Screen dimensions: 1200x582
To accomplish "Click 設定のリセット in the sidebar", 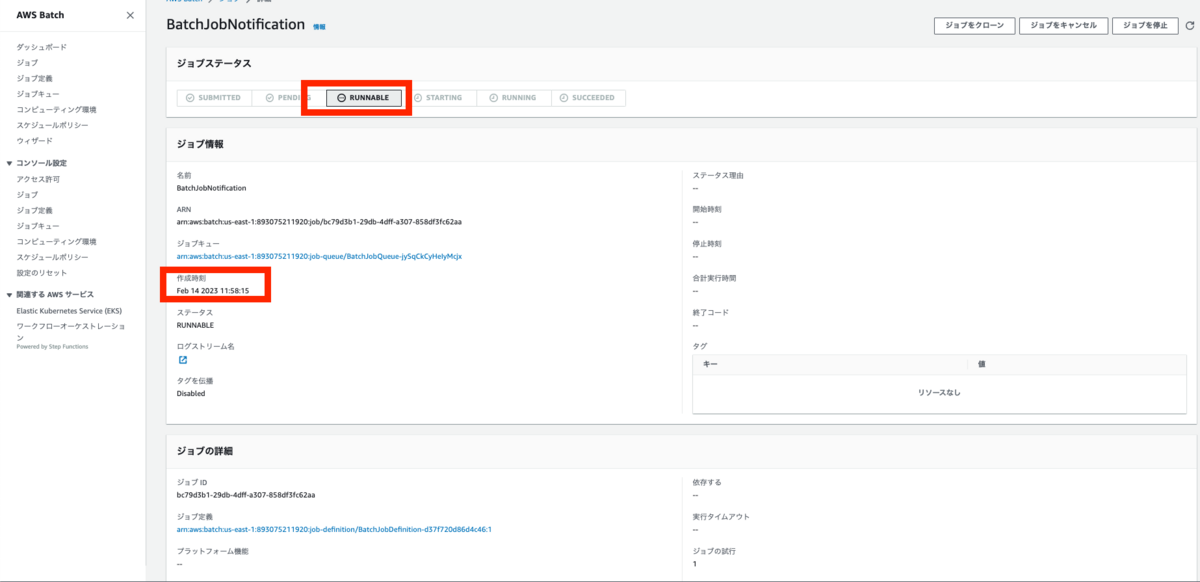I will (x=41, y=273).
